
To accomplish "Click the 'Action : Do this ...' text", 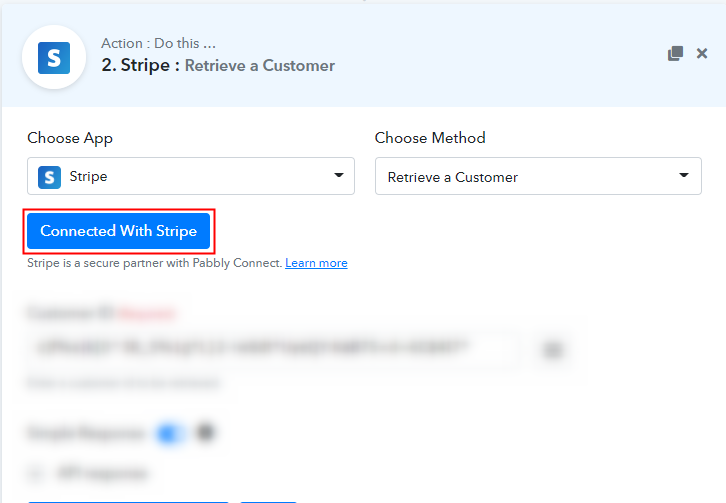I will coord(158,43).
